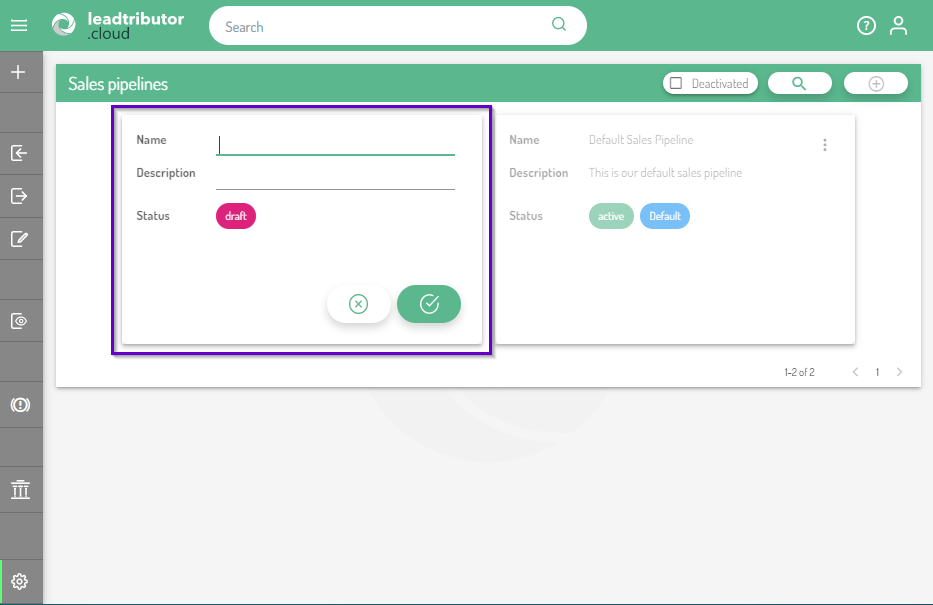The image size is (933, 605).
Task: Open three-dot menu on Default Sales Pipeline
Action: (825, 145)
